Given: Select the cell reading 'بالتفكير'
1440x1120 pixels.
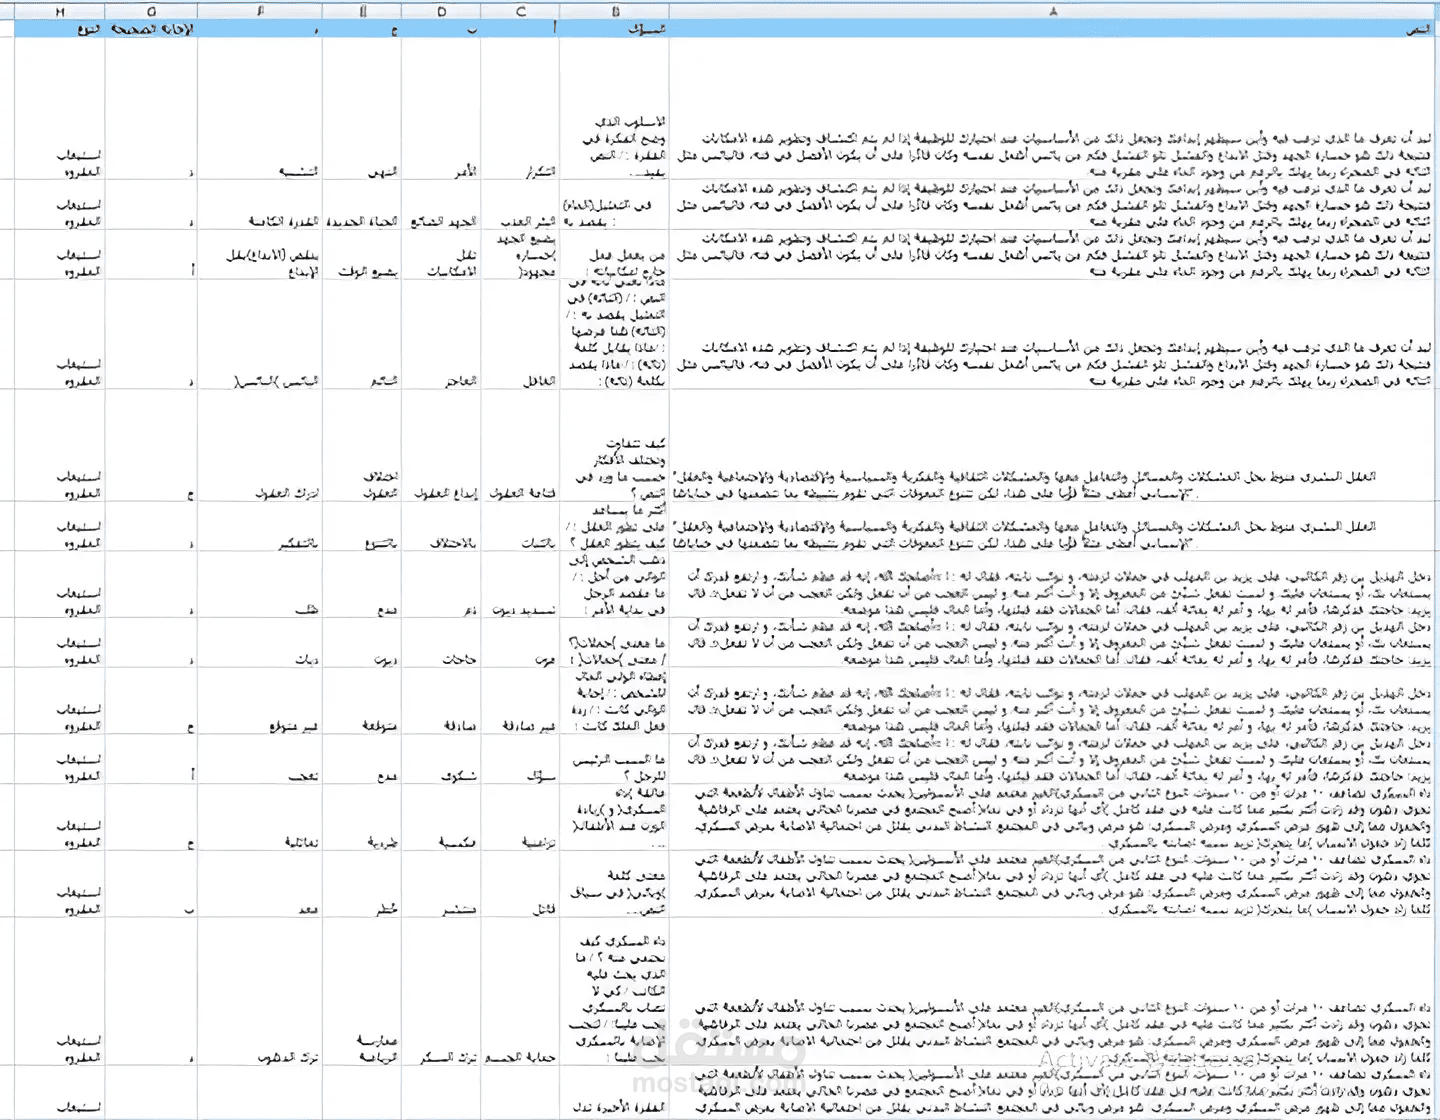Looking at the screenshot, I should point(260,527).
